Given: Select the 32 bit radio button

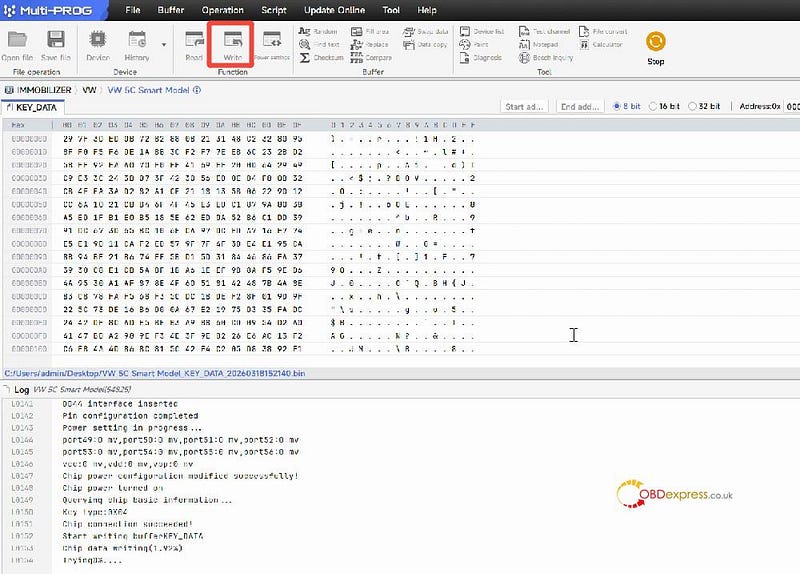Looking at the screenshot, I should tap(692, 106).
